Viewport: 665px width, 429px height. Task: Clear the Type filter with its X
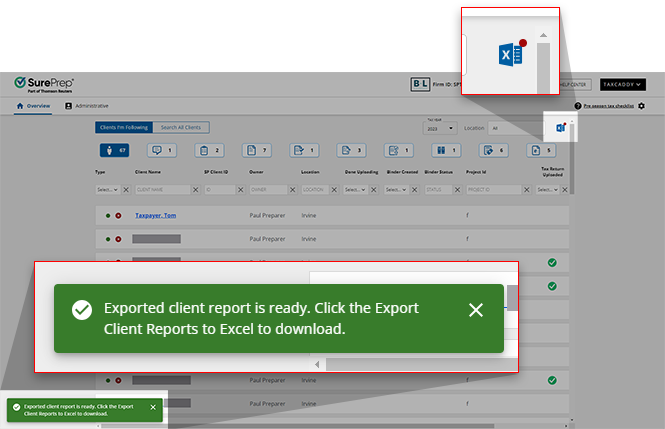click(126, 189)
